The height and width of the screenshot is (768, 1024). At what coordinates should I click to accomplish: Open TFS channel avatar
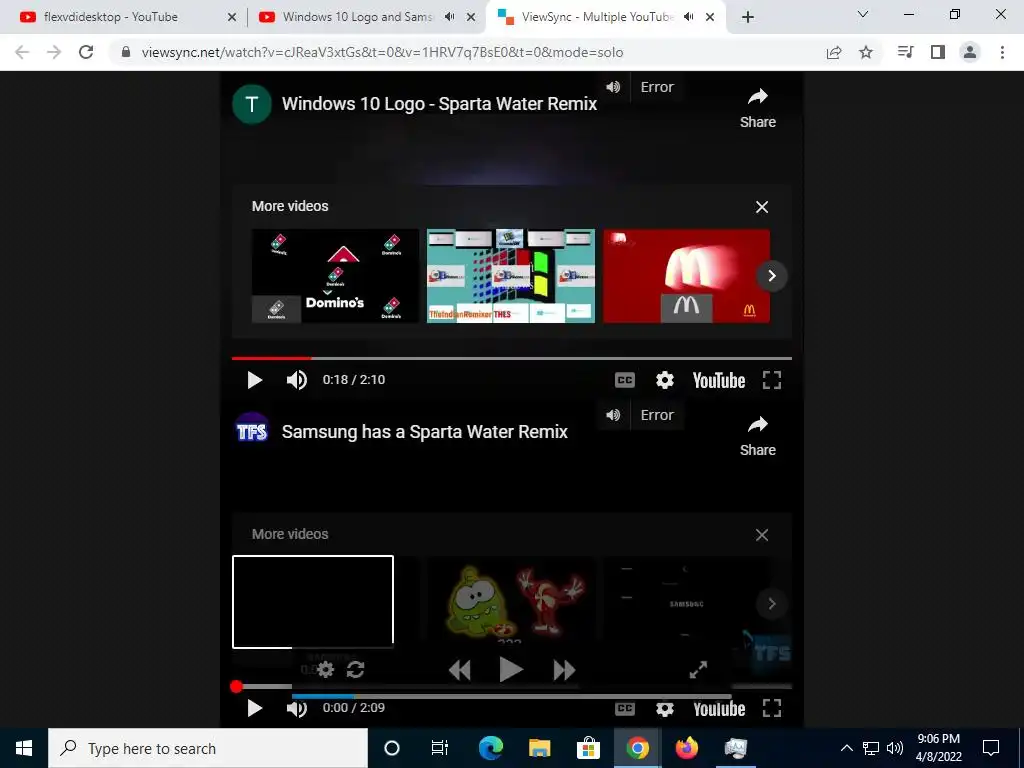coord(252,432)
